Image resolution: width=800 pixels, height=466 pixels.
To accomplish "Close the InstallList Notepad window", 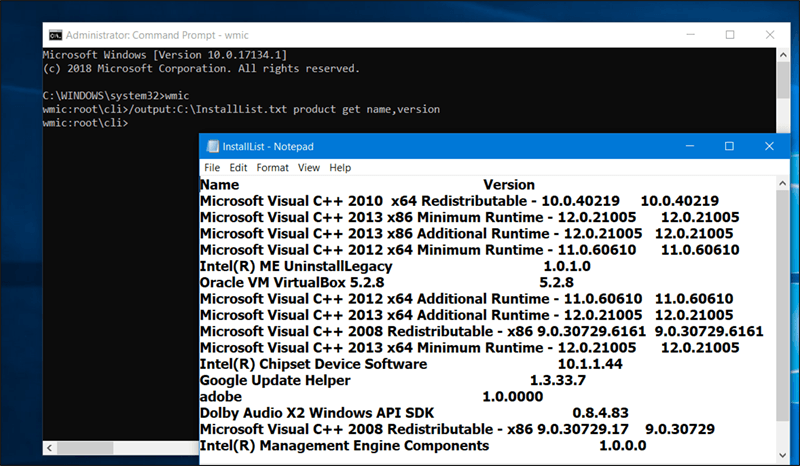I will 769,146.
